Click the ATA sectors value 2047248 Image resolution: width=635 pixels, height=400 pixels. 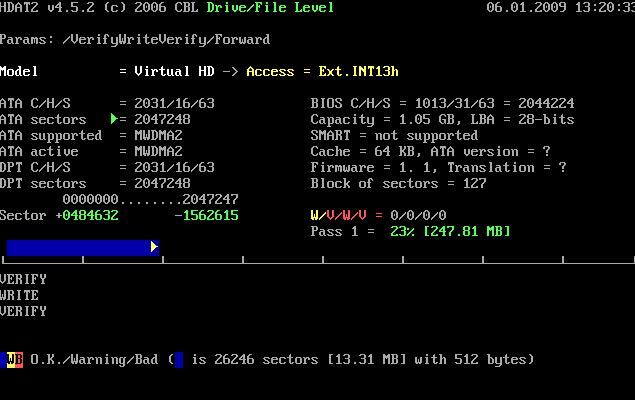click(162, 119)
